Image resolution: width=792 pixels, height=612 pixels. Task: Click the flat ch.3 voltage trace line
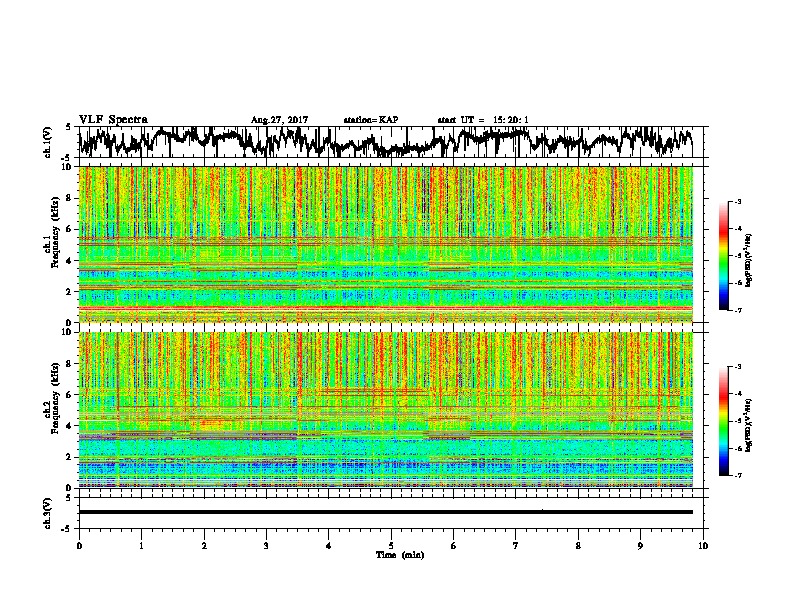click(x=386, y=512)
